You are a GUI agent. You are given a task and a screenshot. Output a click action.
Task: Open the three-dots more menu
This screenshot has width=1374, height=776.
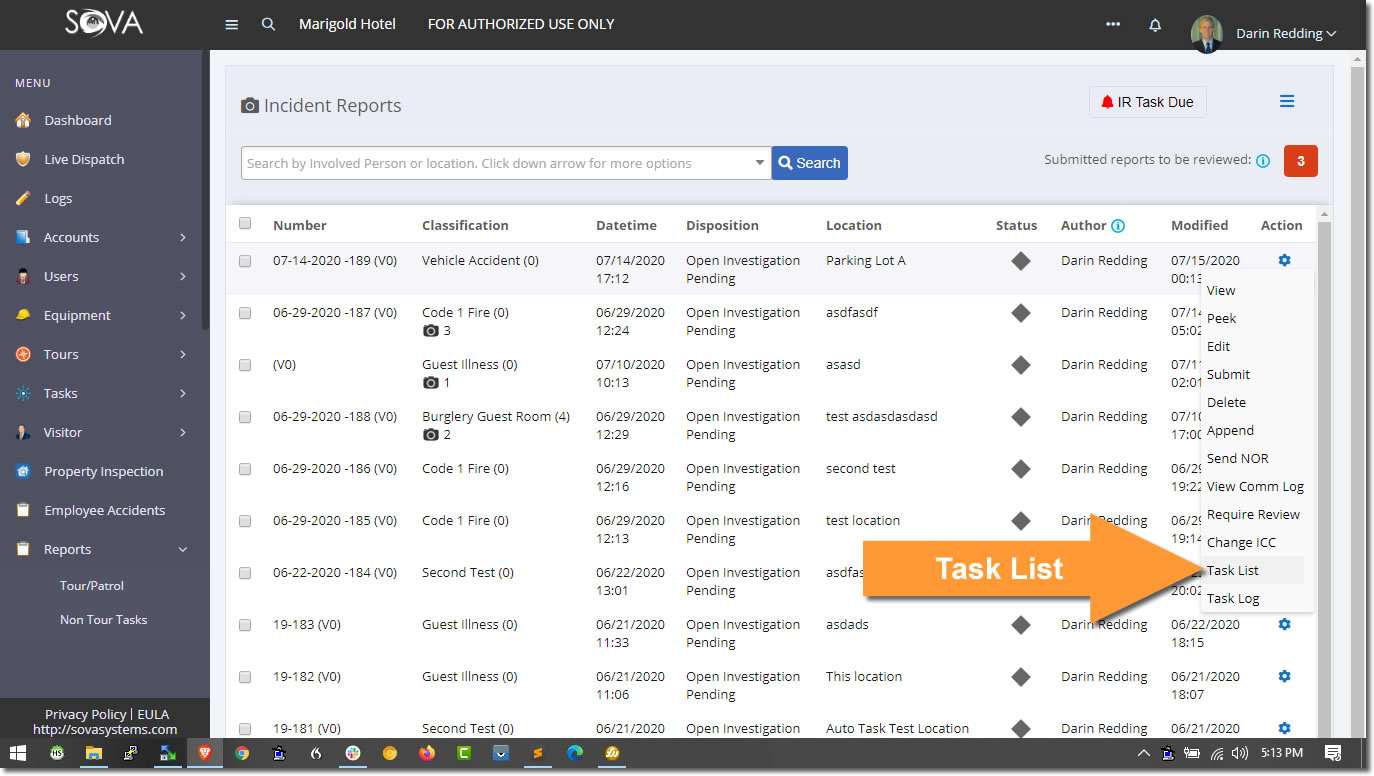tap(1113, 24)
